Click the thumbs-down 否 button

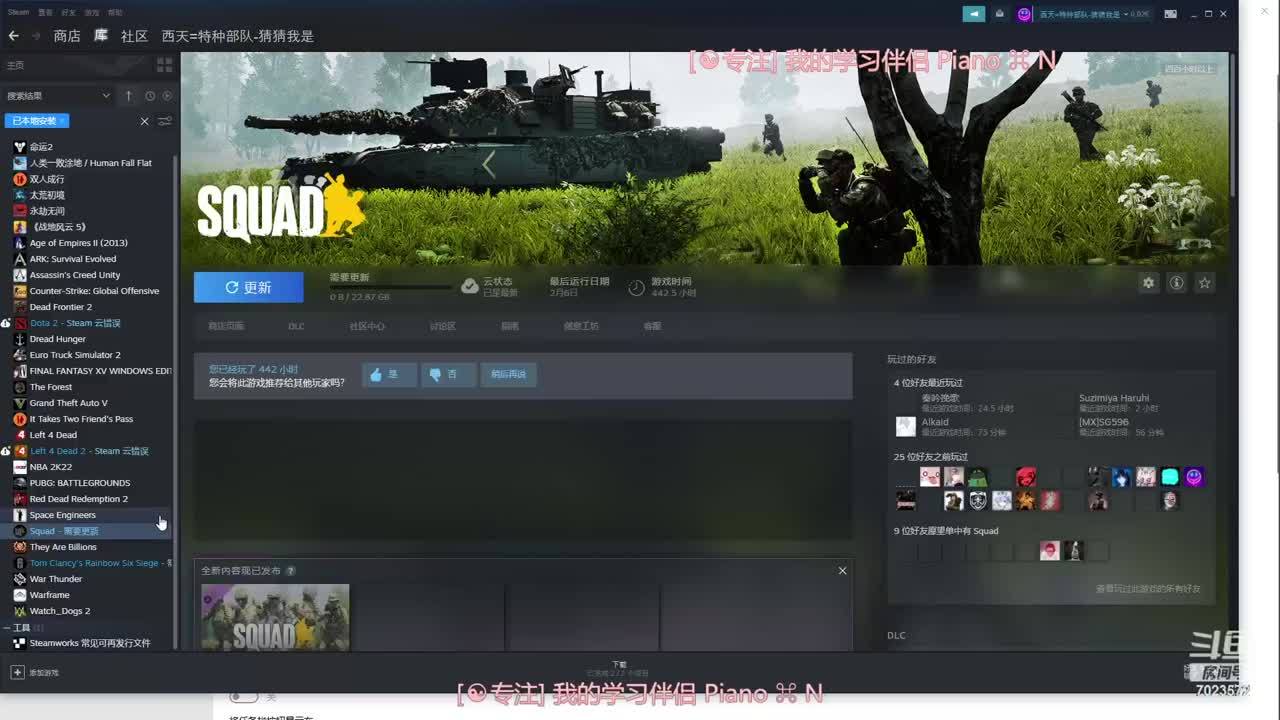point(447,374)
